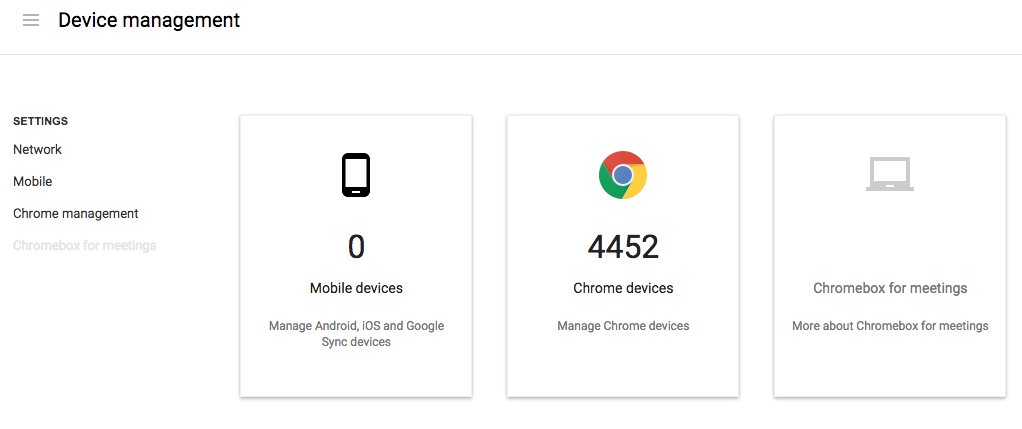
Task: Open Chrome management settings
Action: (x=76, y=213)
